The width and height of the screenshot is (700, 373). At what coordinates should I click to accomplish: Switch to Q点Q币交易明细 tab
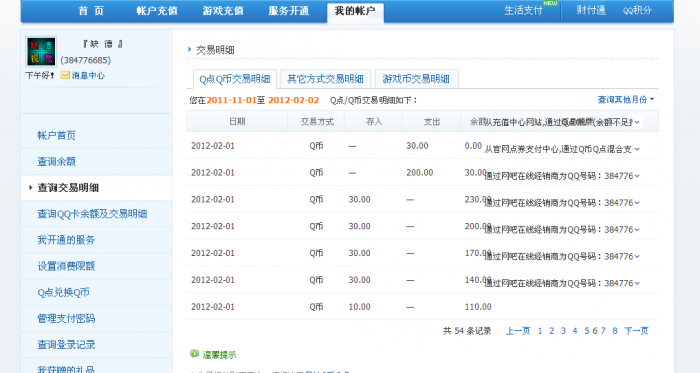(x=235, y=79)
